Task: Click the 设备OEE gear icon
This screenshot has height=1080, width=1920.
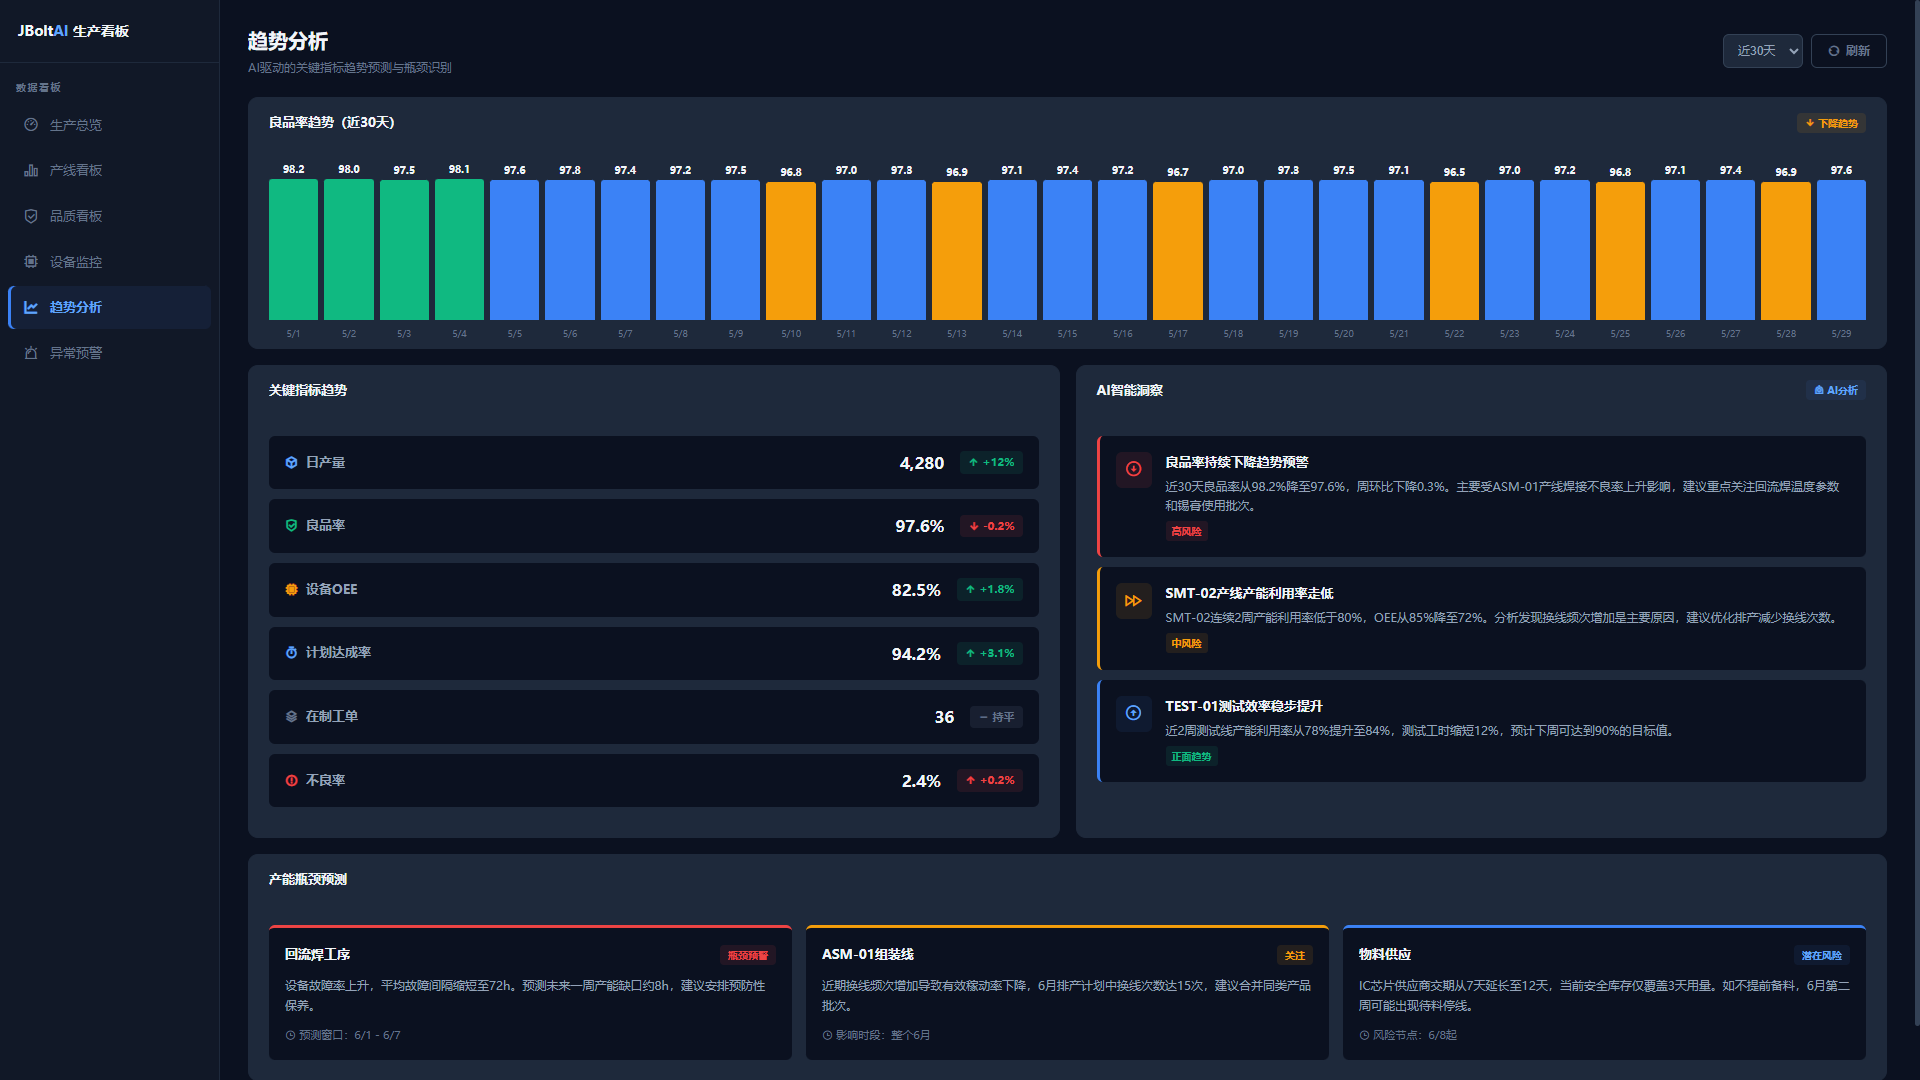Action: pos(291,589)
